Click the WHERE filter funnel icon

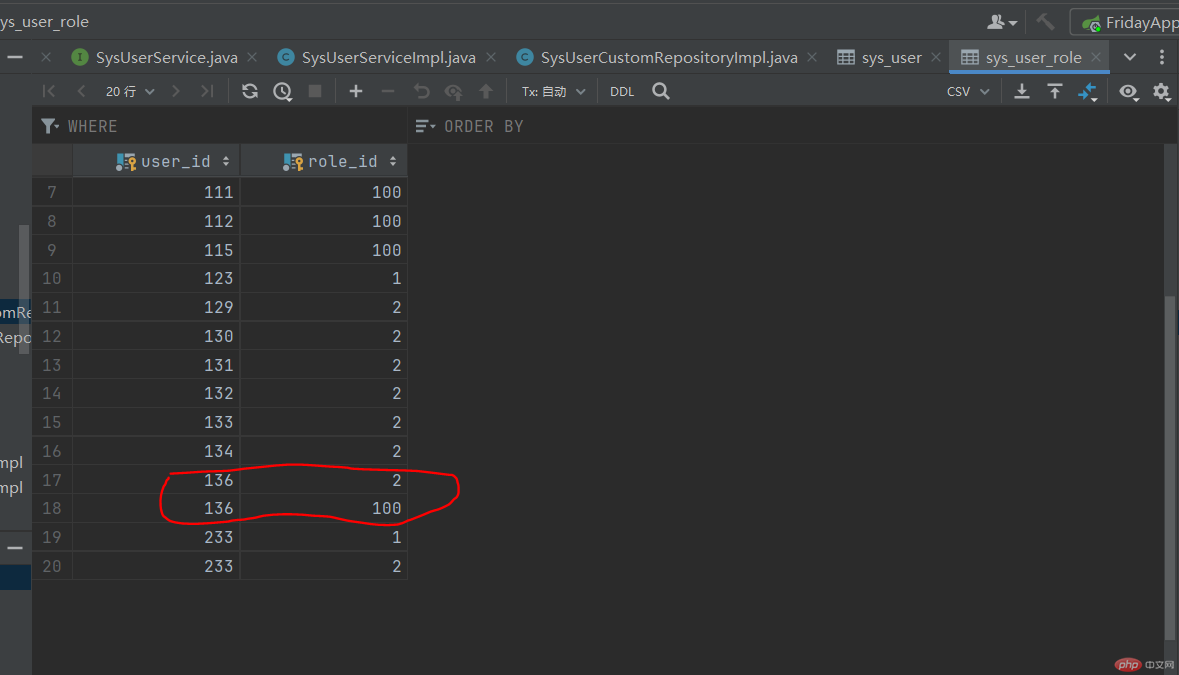click(x=50, y=126)
